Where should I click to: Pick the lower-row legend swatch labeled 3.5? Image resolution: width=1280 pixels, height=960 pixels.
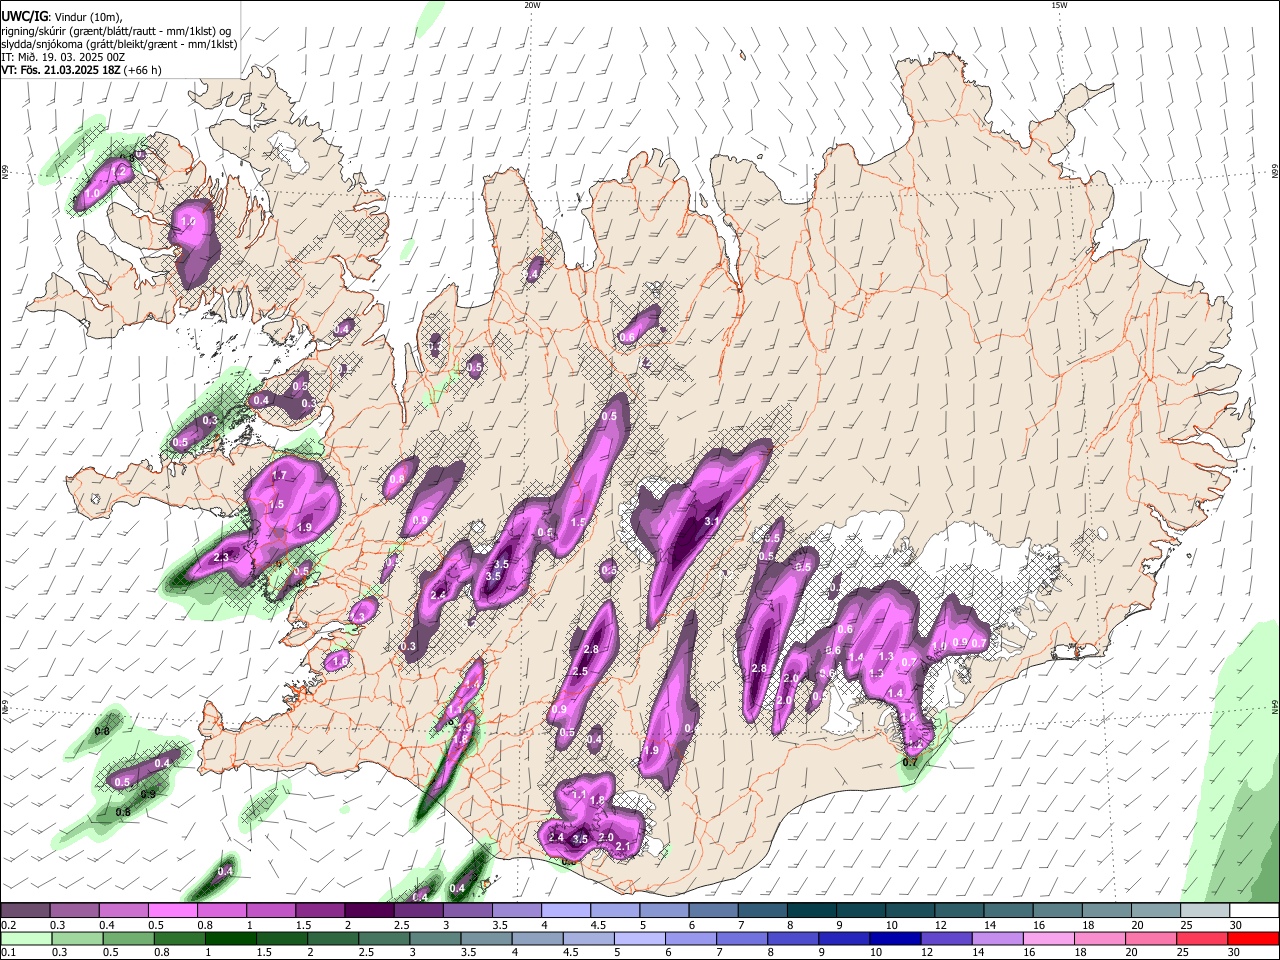pos(486,938)
